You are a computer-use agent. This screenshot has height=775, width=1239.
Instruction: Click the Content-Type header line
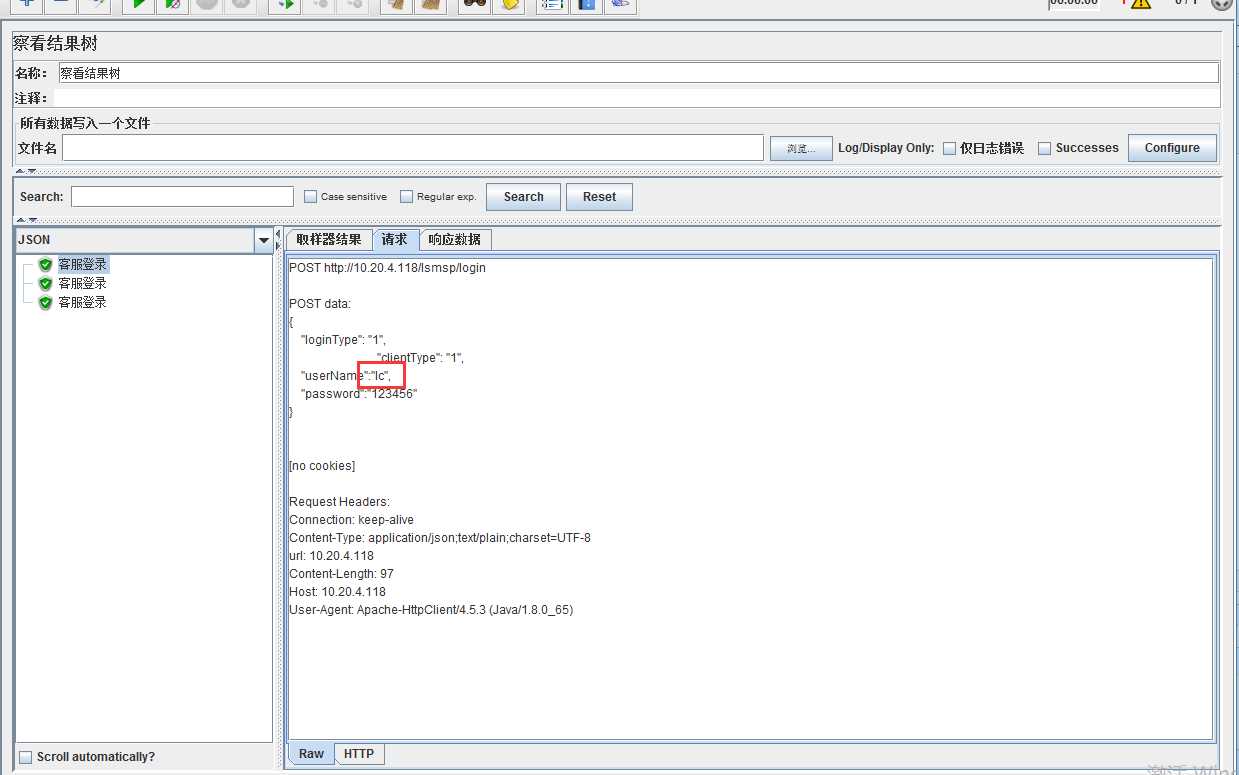point(440,538)
